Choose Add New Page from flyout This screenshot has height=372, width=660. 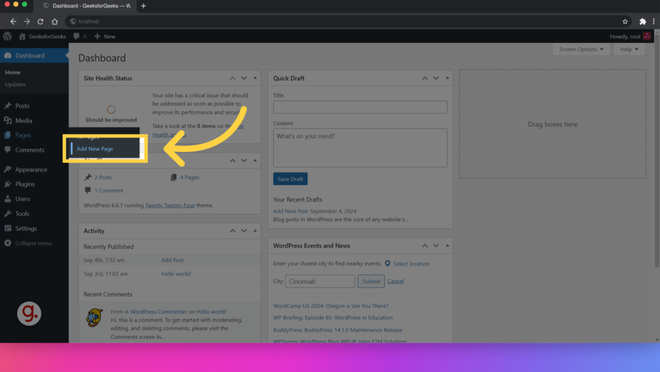pos(95,149)
